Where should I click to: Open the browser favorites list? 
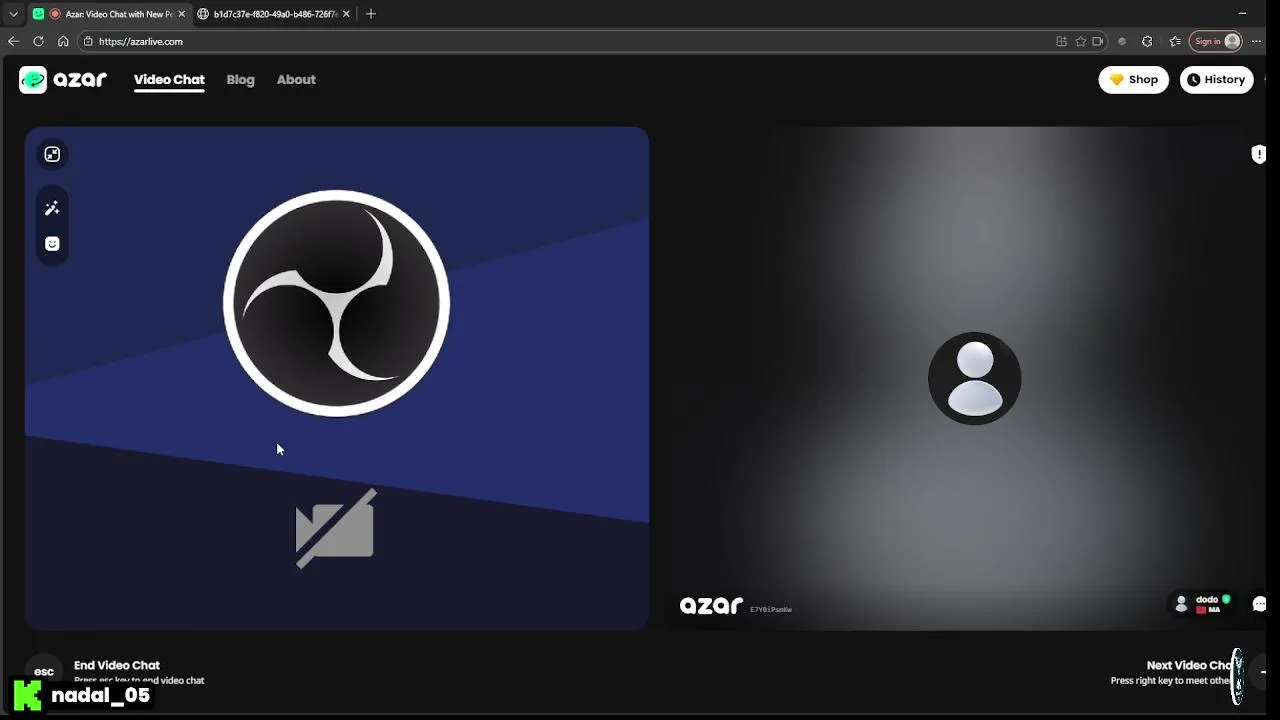(1175, 41)
